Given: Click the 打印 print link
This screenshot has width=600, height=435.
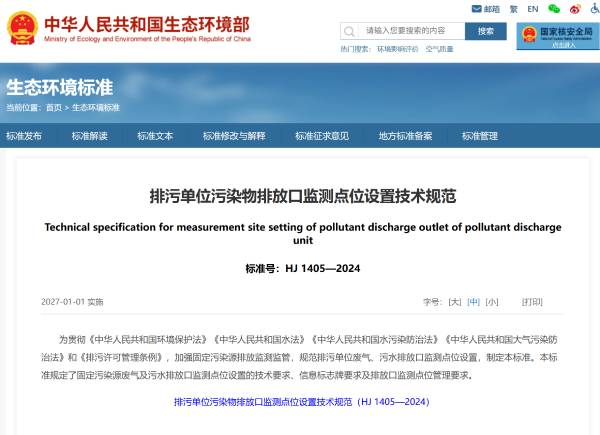Looking at the screenshot, I should tap(532, 302).
